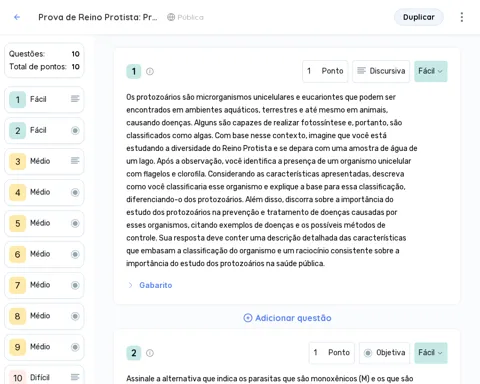Click the discursive lines icon in sidebar row 3
Image resolution: width=480 pixels, height=384 pixels.
(75, 161)
